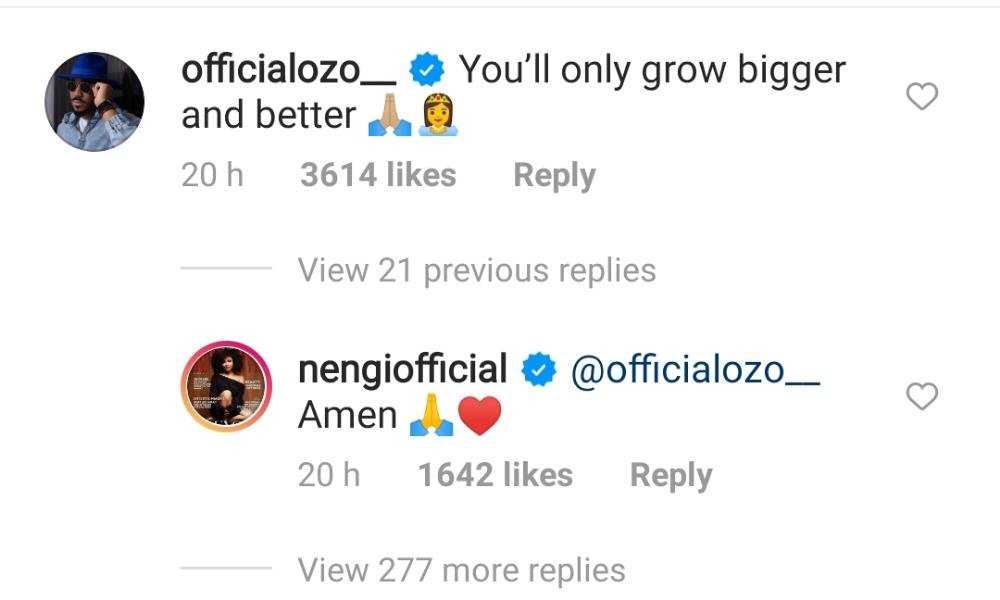Tap the princess emoji in the first comment
1000x600 pixels.
tap(437, 117)
